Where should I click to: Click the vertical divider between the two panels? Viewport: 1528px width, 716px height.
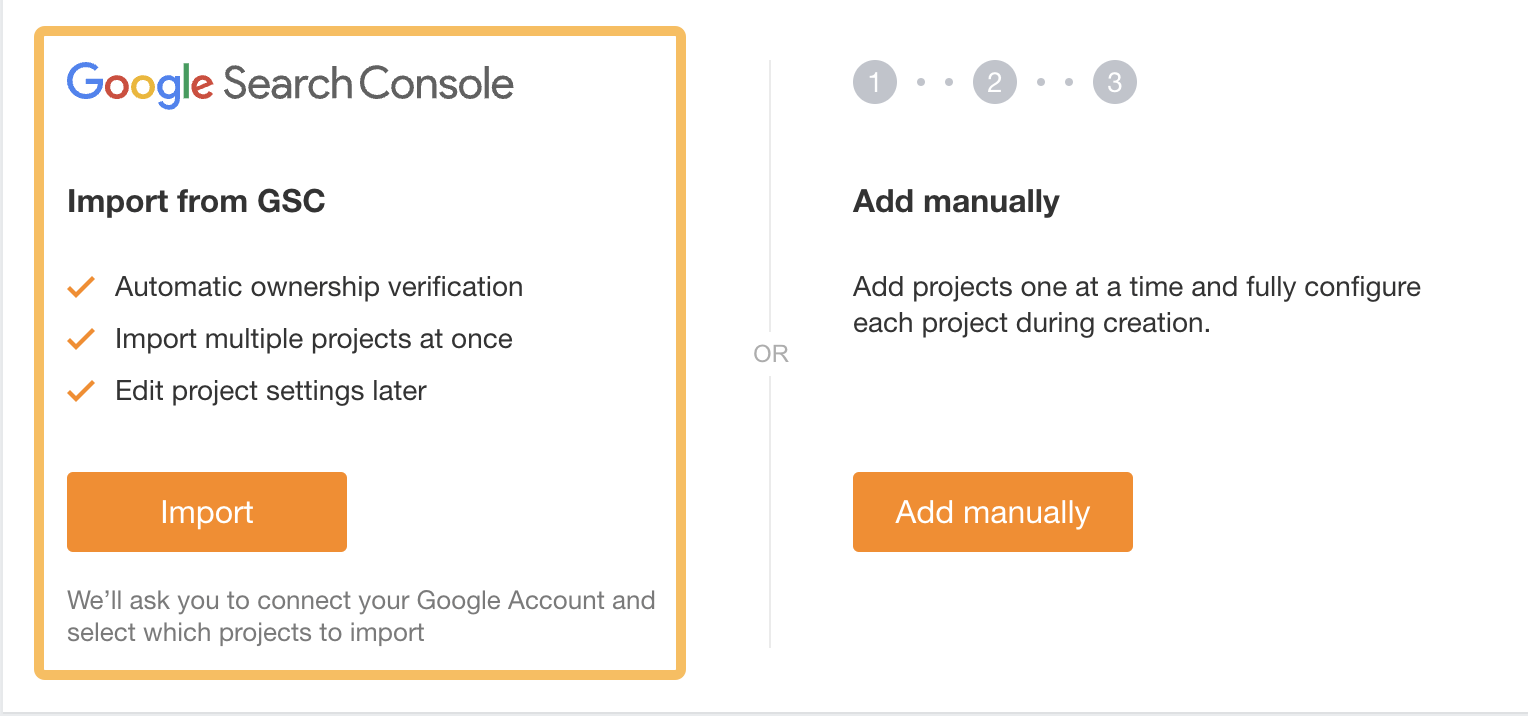pos(770,200)
